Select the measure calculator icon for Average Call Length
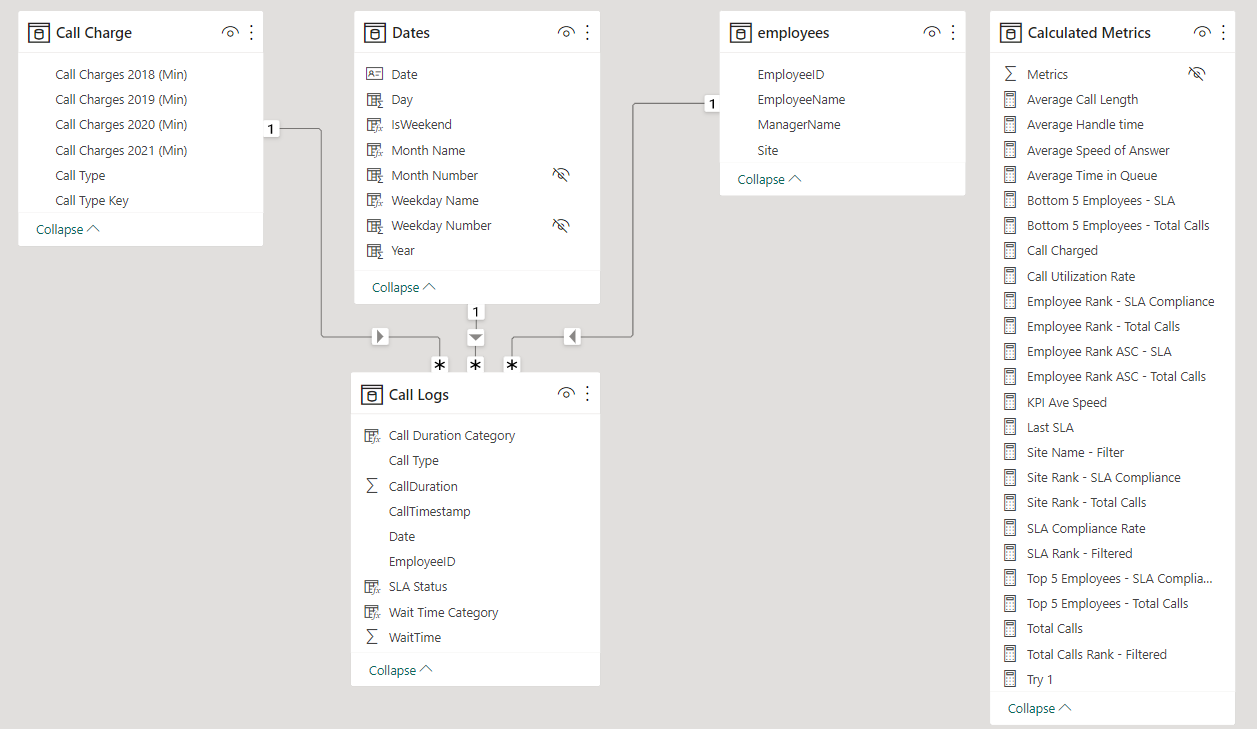Image resolution: width=1257 pixels, height=729 pixels. [x=1009, y=99]
